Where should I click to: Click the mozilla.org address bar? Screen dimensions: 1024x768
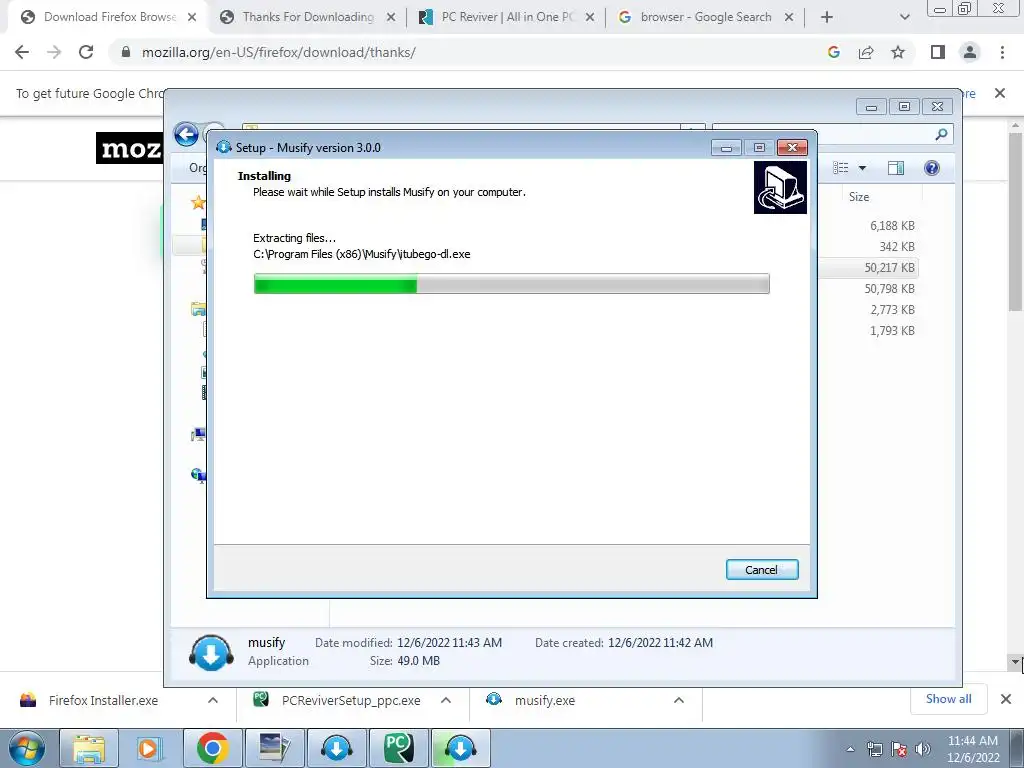pyautogui.click(x=470, y=52)
